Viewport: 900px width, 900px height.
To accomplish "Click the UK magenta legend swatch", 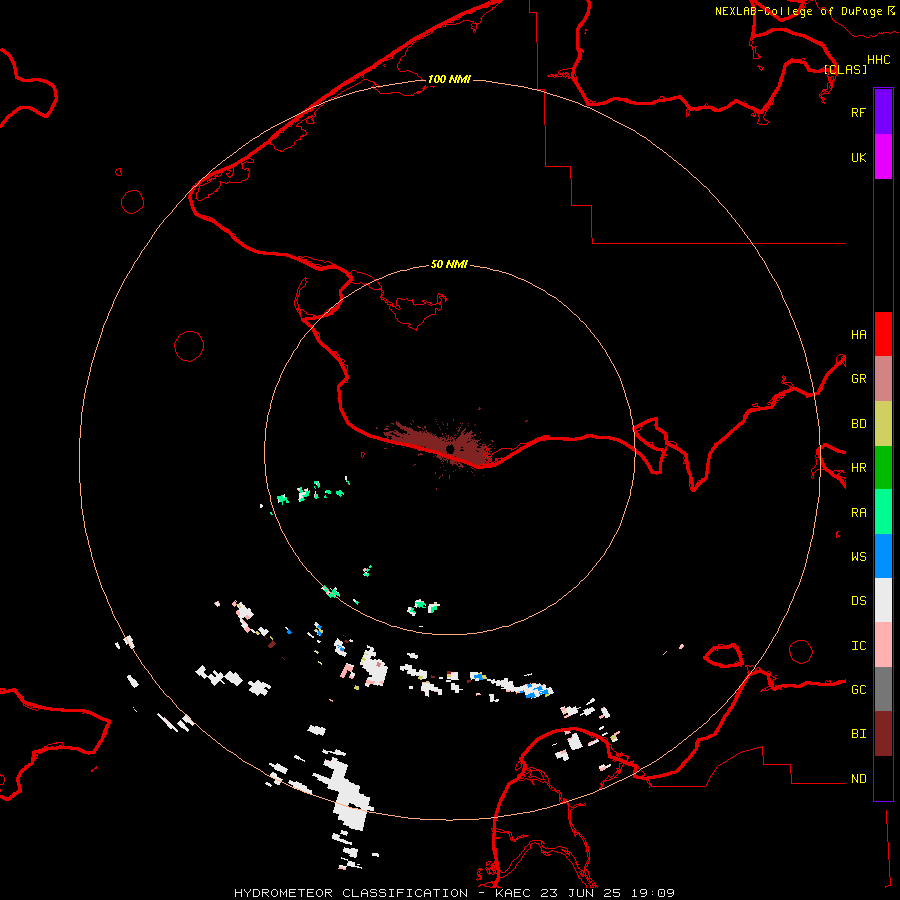I will tap(883, 157).
